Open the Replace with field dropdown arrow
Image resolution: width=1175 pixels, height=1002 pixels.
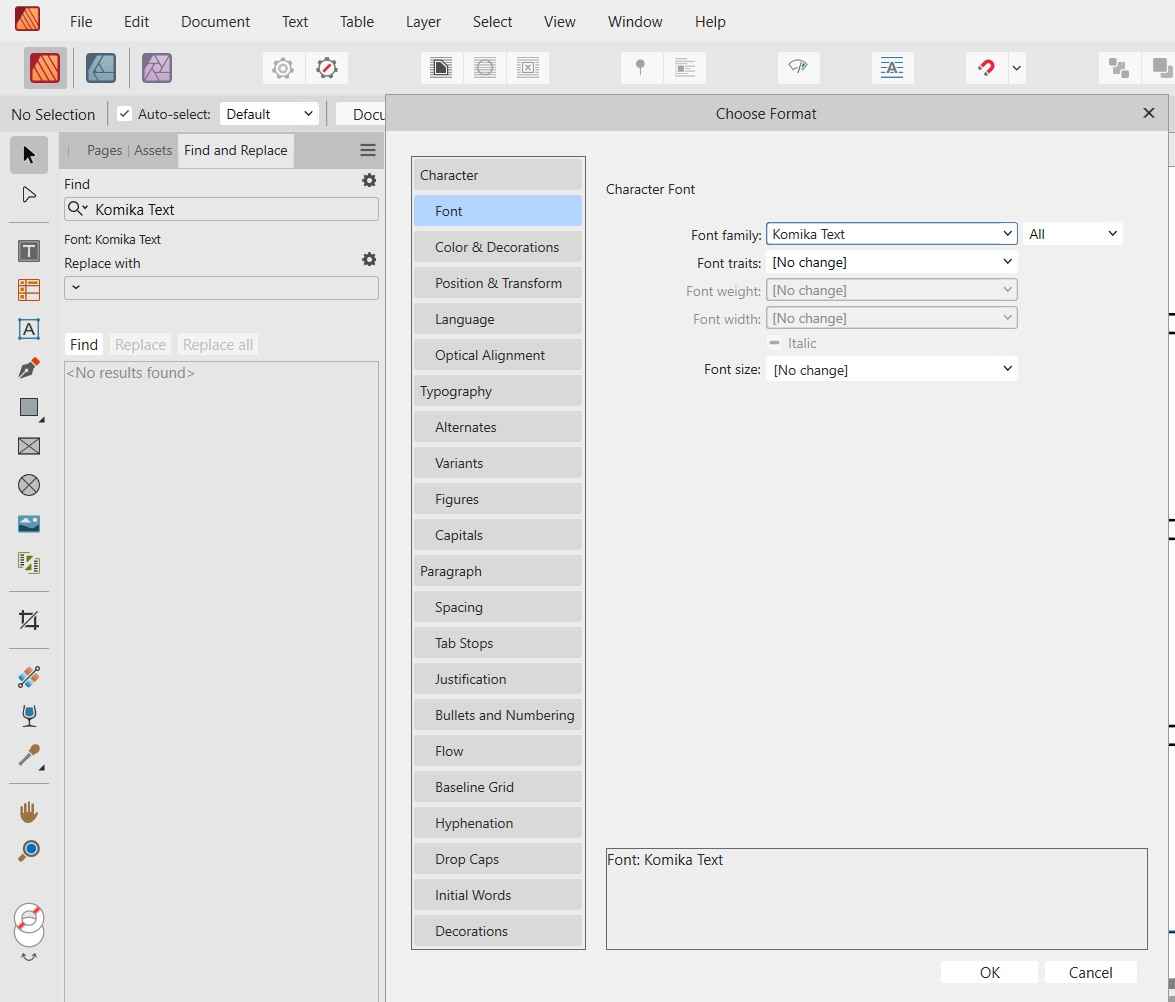tap(76, 288)
